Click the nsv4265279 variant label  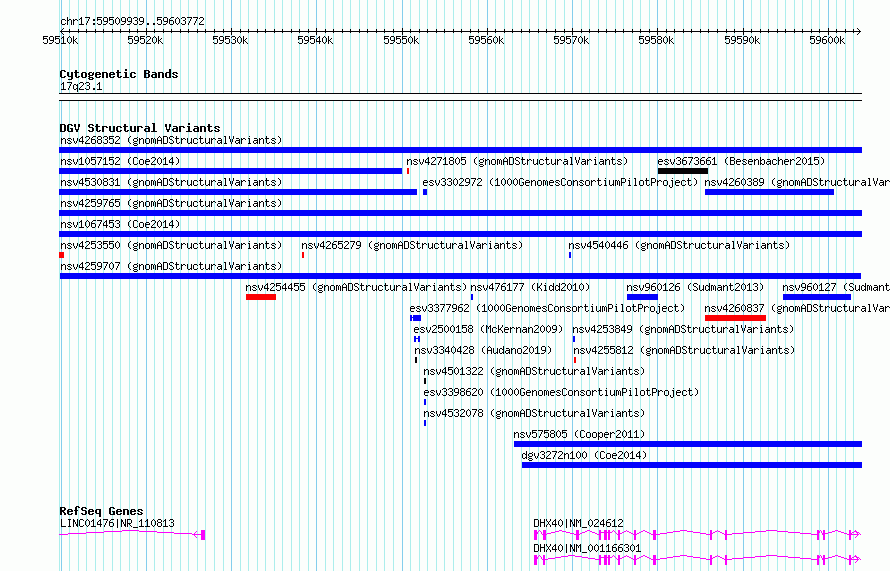pos(412,245)
